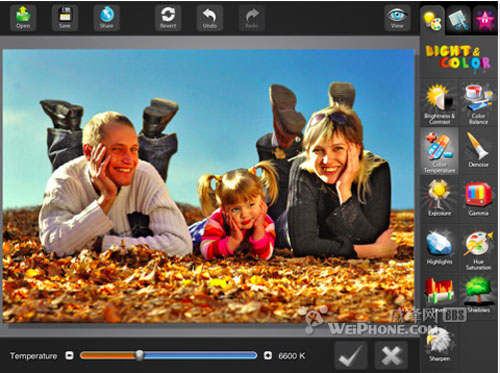Open the Color Balance tool

(478, 104)
